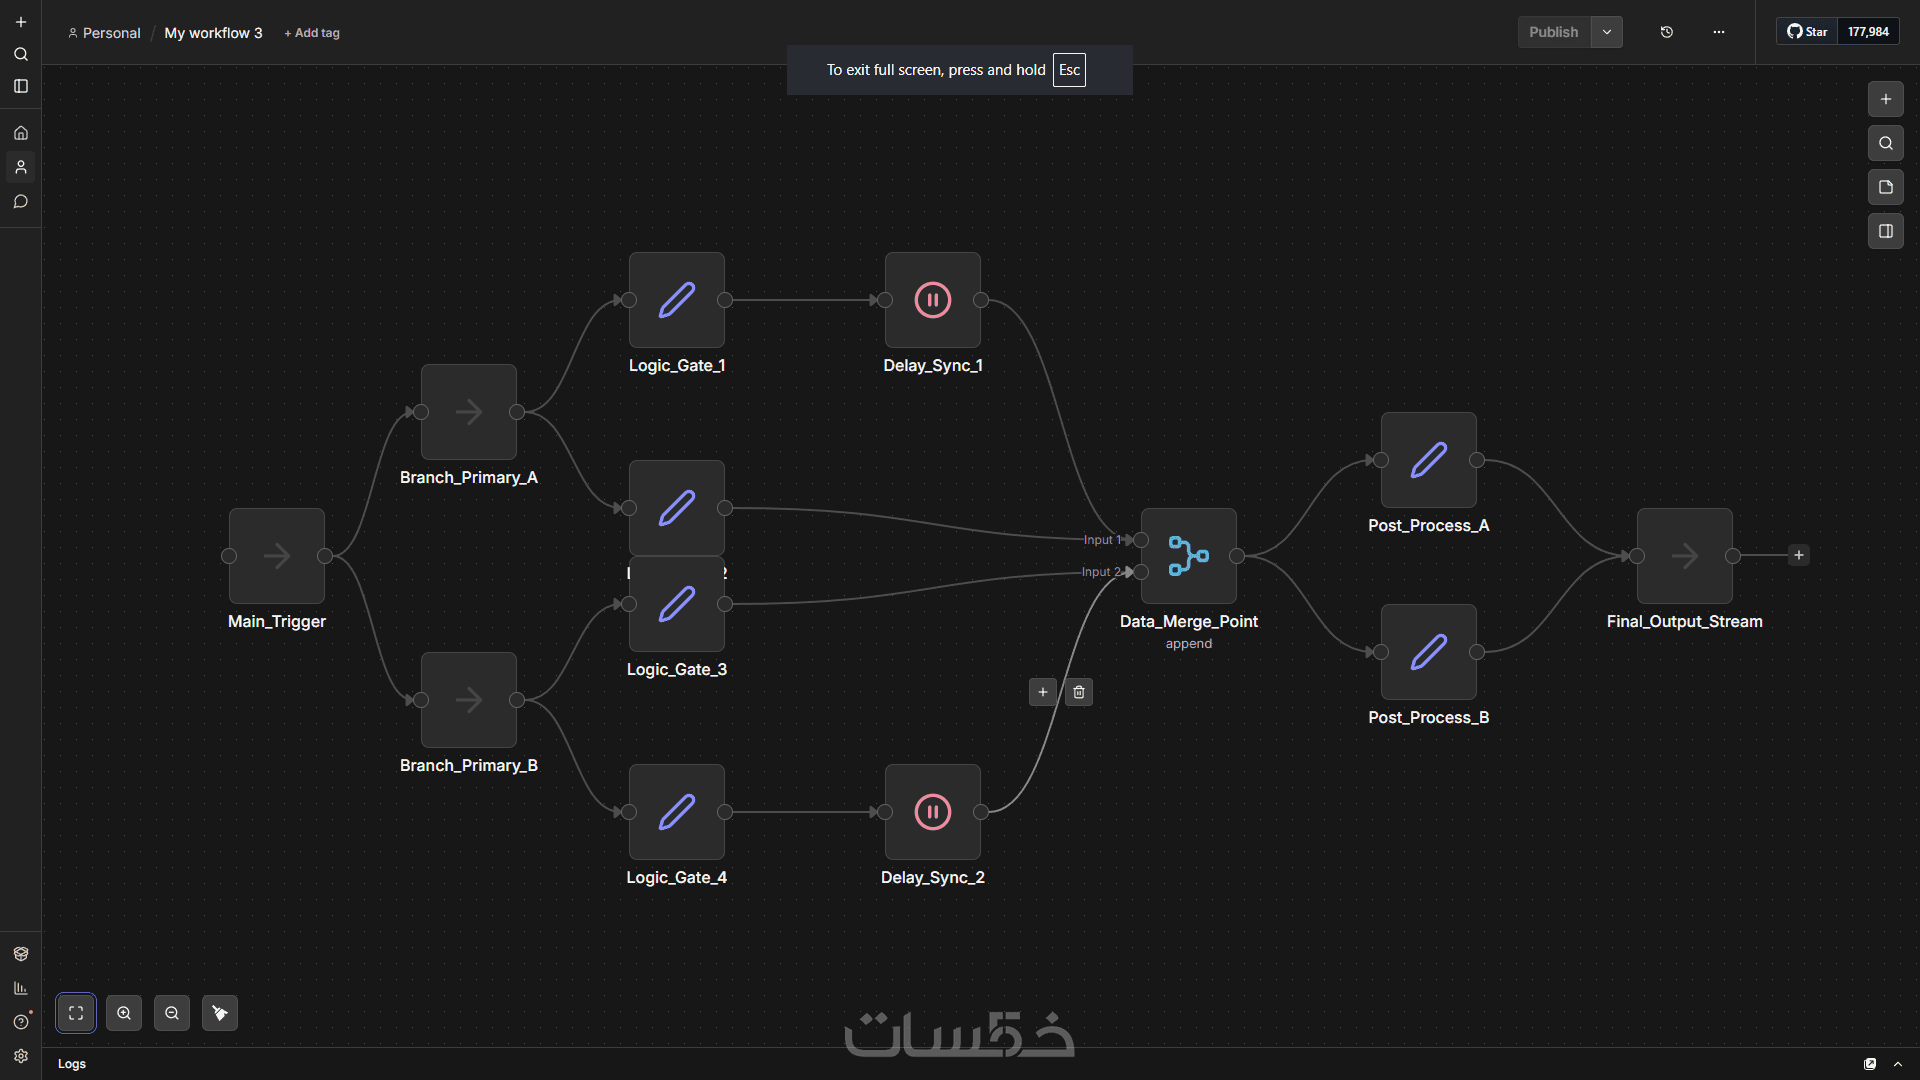The height and width of the screenshot is (1080, 1920).
Task: Open the Publish dropdown arrow
Action: tap(1607, 32)
